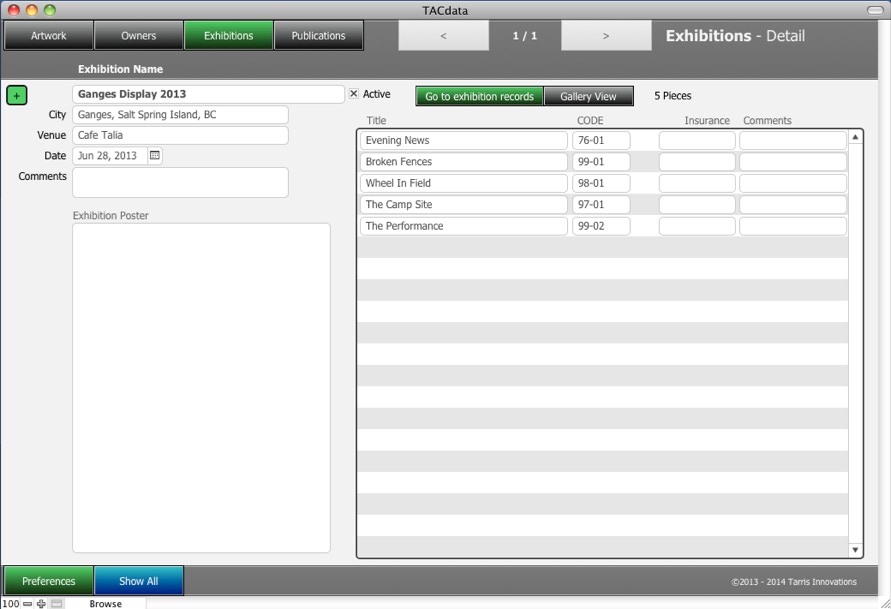Image resolution: width=891 pixels, height=609 pixels.
Task: Open the Owners tab
Action: click(x=139, y=36)
